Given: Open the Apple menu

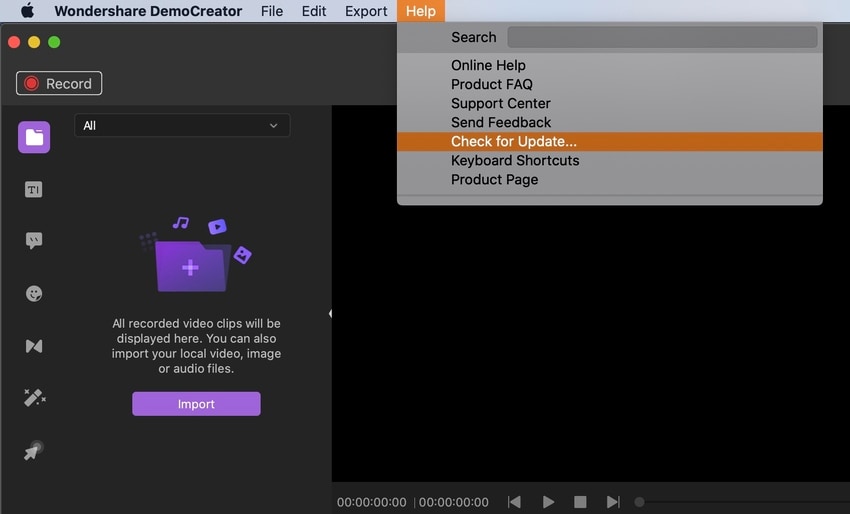Looking at the screenshot, I should [x=28, y=11].
